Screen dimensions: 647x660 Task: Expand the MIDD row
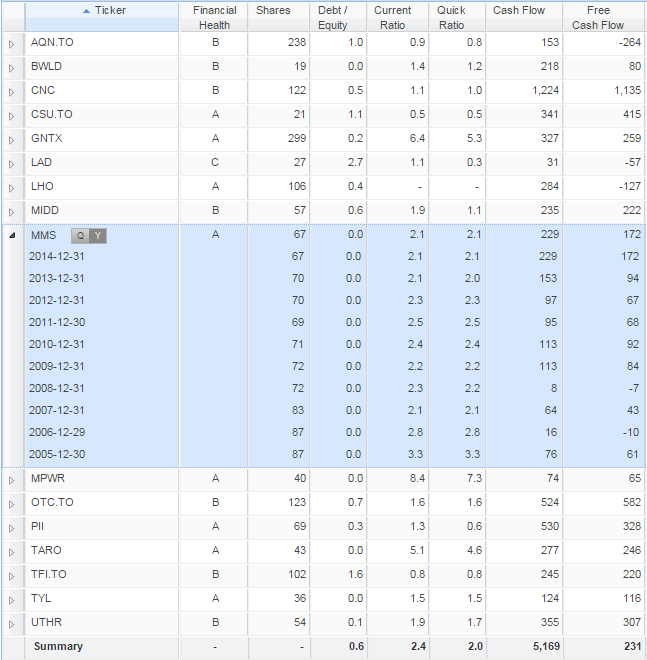[12, 212]
